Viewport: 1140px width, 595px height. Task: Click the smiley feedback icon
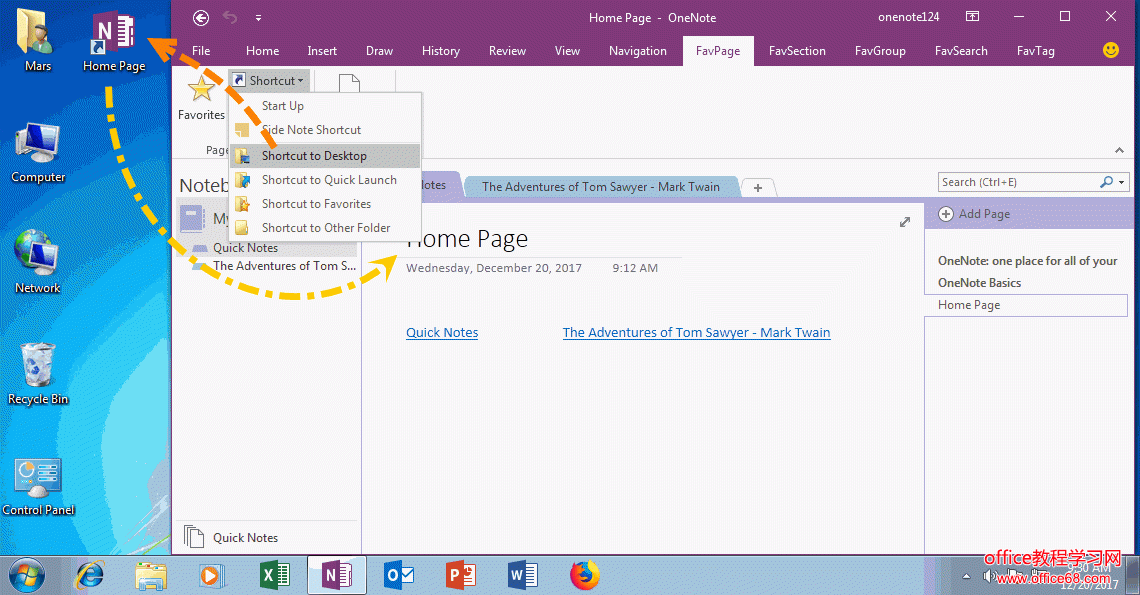[x=1110, y=50]
